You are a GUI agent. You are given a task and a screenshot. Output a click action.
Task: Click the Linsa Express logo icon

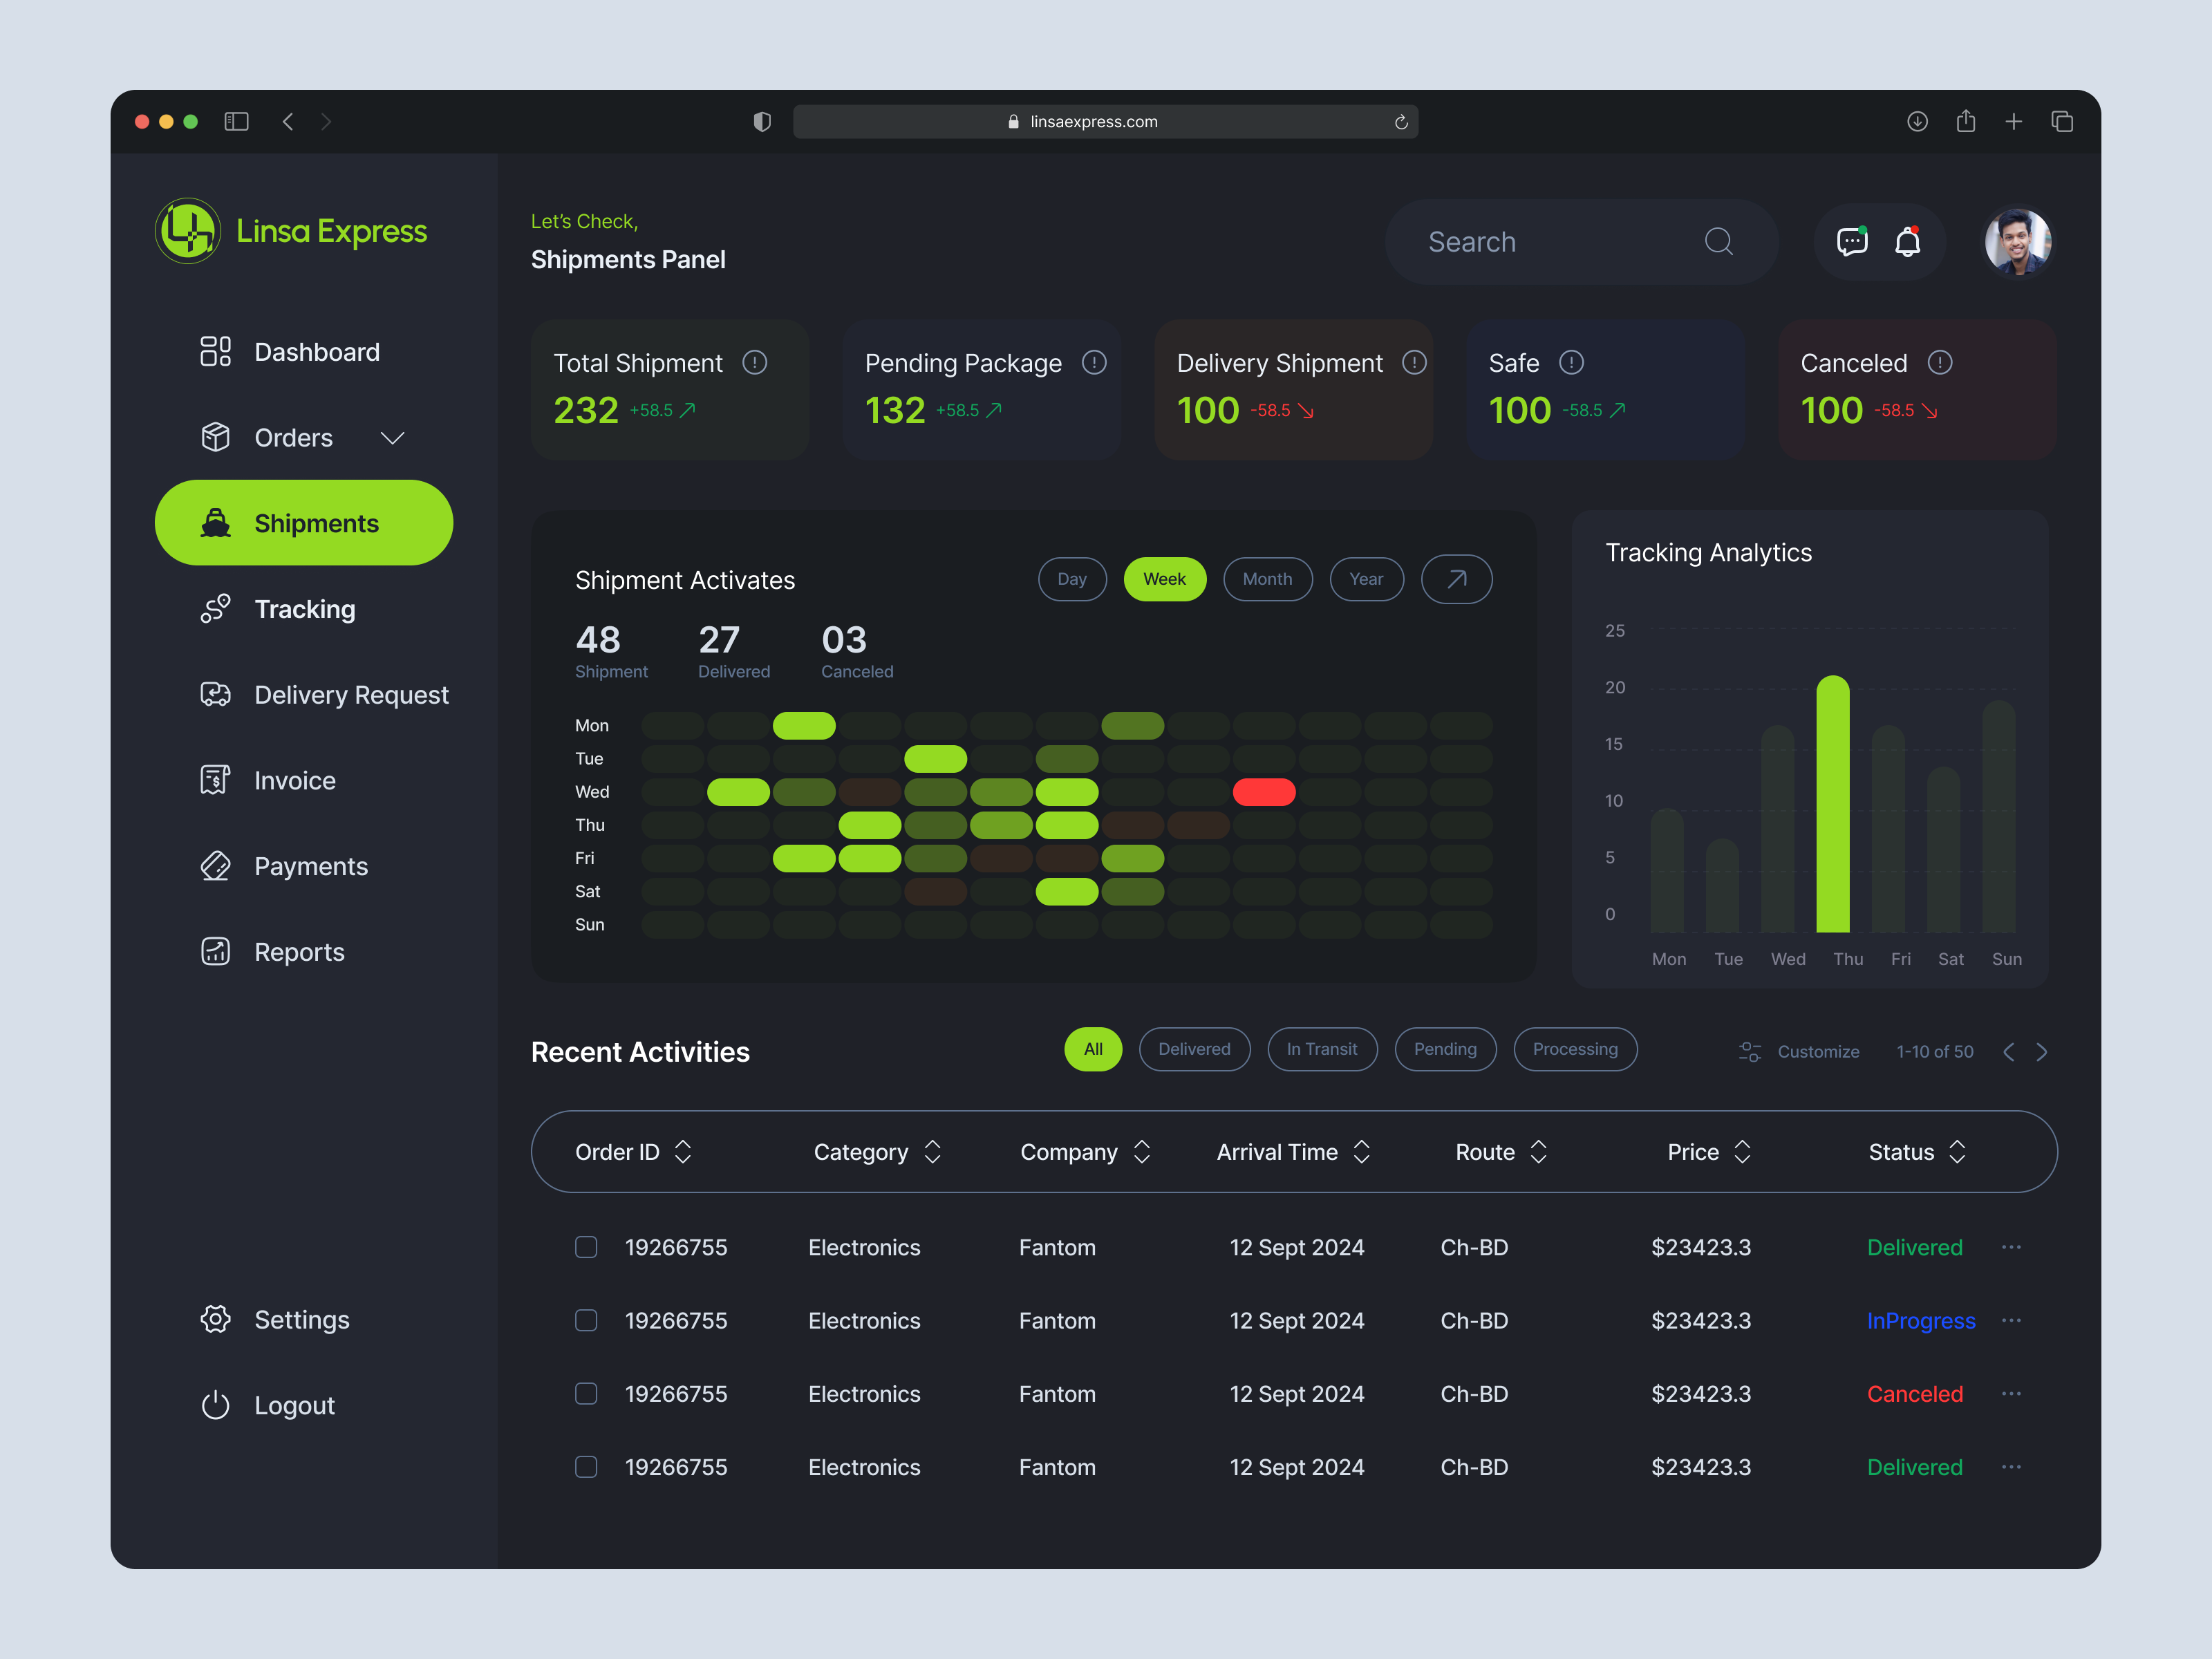pyautogui.click(x=187, y=231)
